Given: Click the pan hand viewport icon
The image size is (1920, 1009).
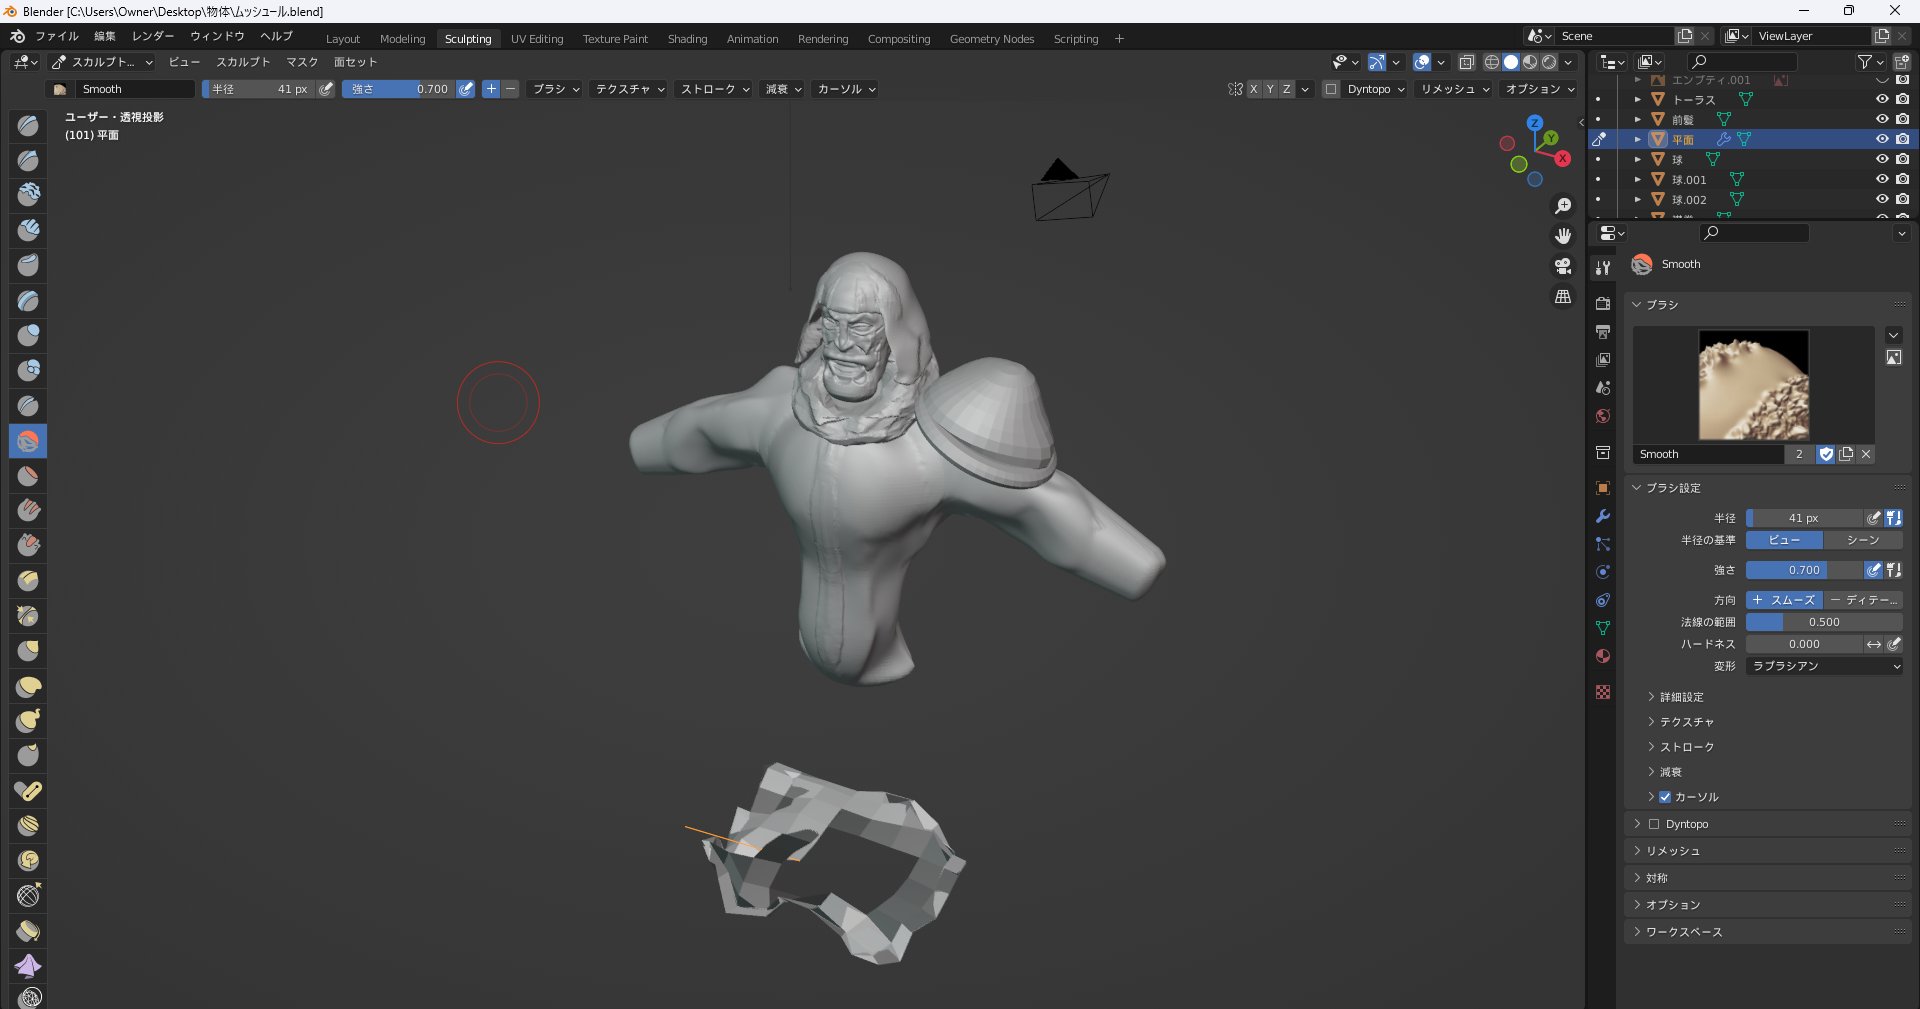Looking at the screenshot, I should pyautogui.click(x=1563, y=236).
